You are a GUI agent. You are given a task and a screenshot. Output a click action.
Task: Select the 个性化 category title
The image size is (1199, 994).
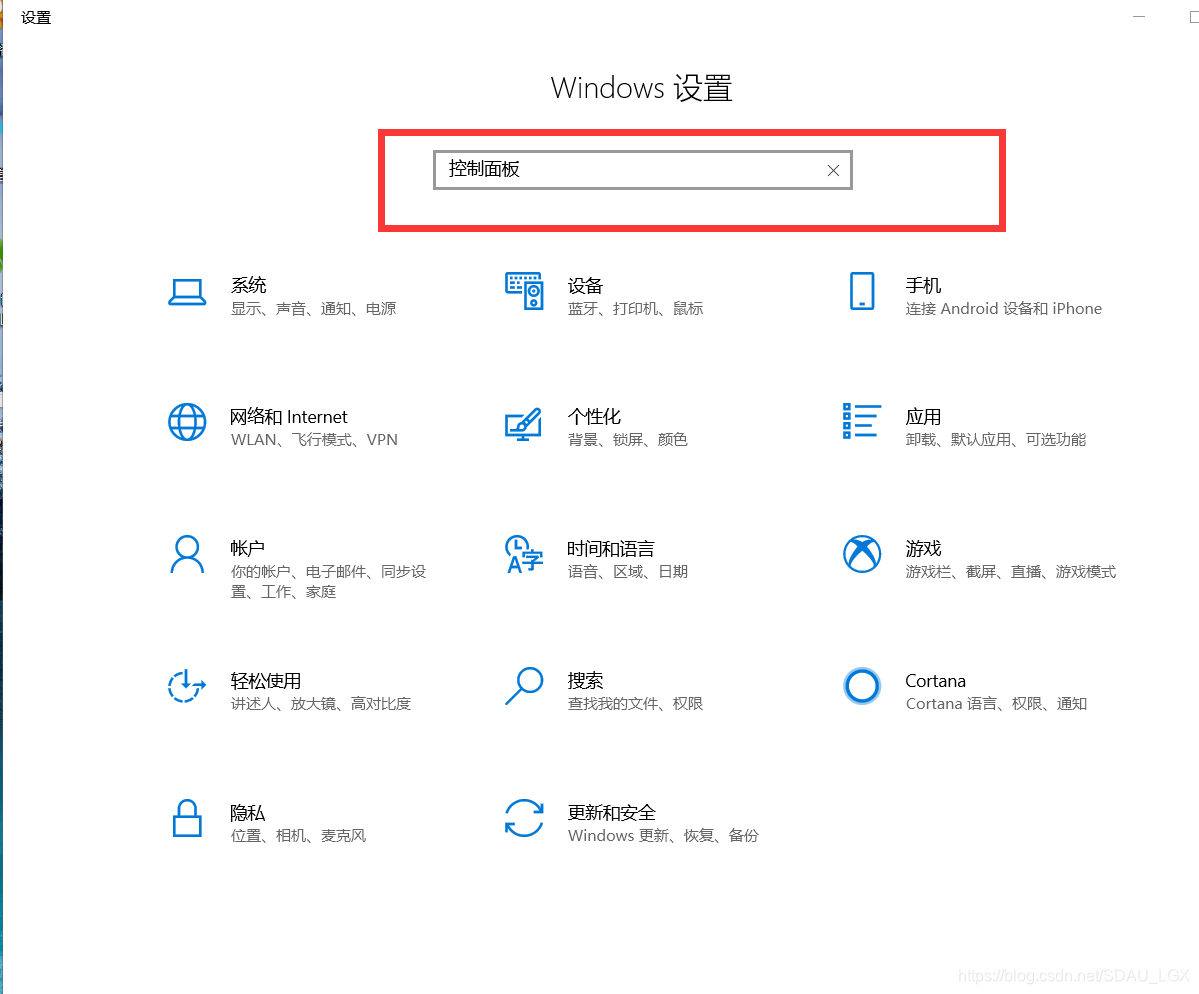tap(594, 417)
